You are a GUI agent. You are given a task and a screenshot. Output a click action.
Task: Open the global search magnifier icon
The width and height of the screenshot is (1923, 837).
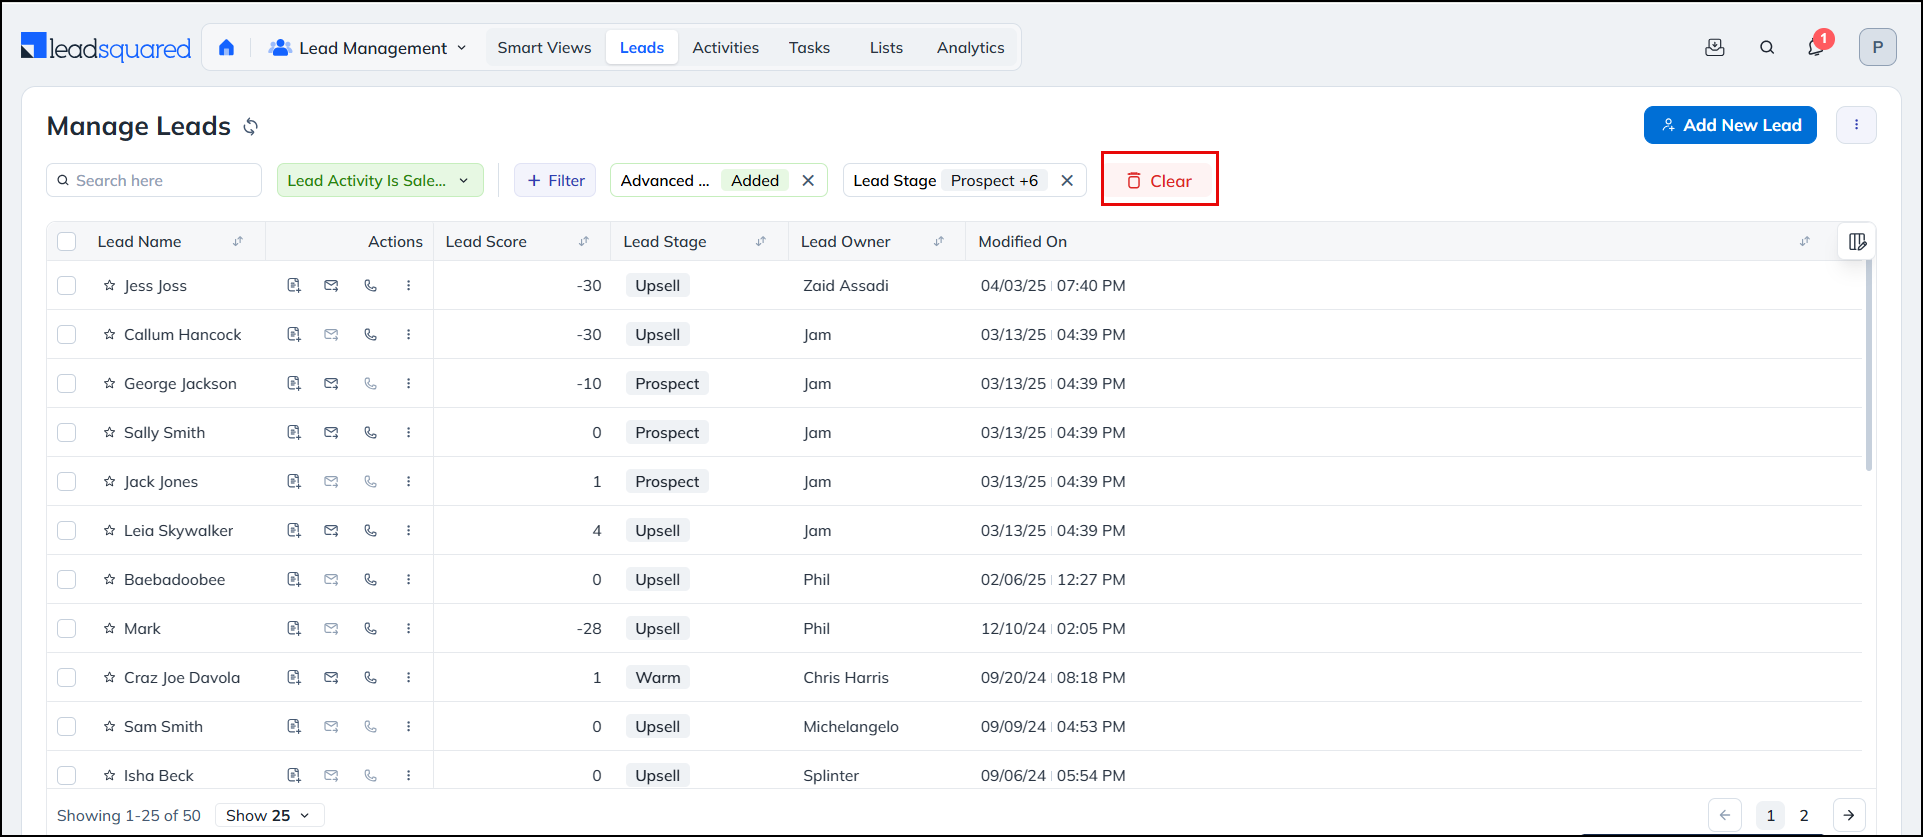pyautogui.click(x=1767, y=47)
